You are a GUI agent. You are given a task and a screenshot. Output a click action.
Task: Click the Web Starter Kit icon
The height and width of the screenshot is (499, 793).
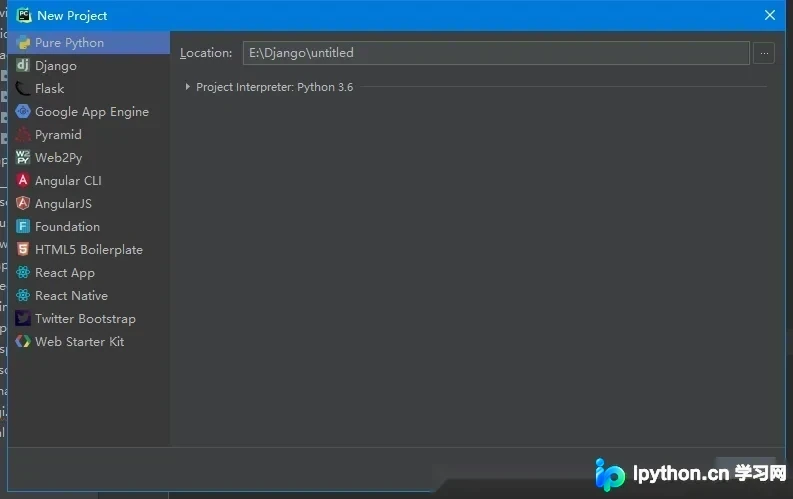[x=23, y=341]
